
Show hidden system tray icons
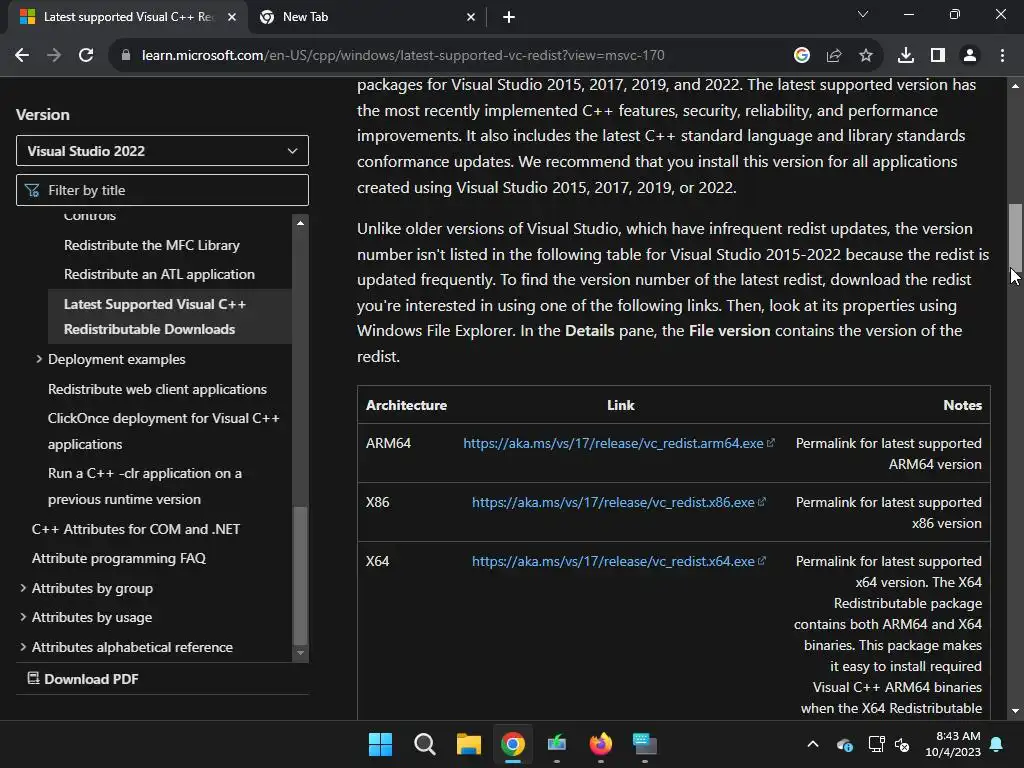812,744
